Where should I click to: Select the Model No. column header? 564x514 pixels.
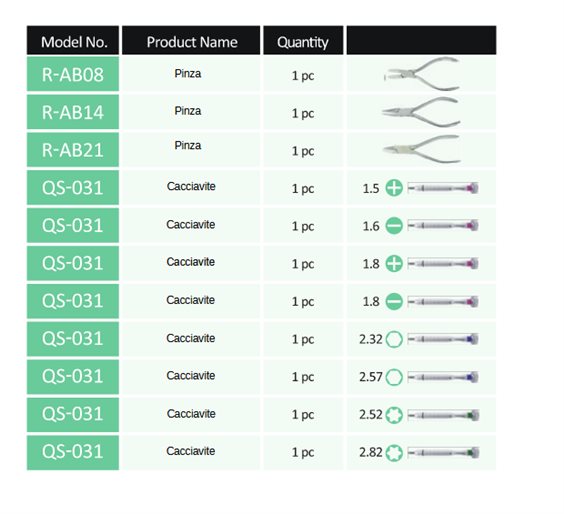point(73,40)
